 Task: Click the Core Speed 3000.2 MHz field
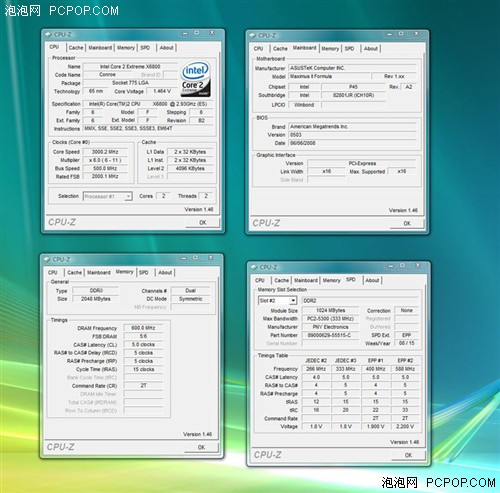tap(105, 152)
